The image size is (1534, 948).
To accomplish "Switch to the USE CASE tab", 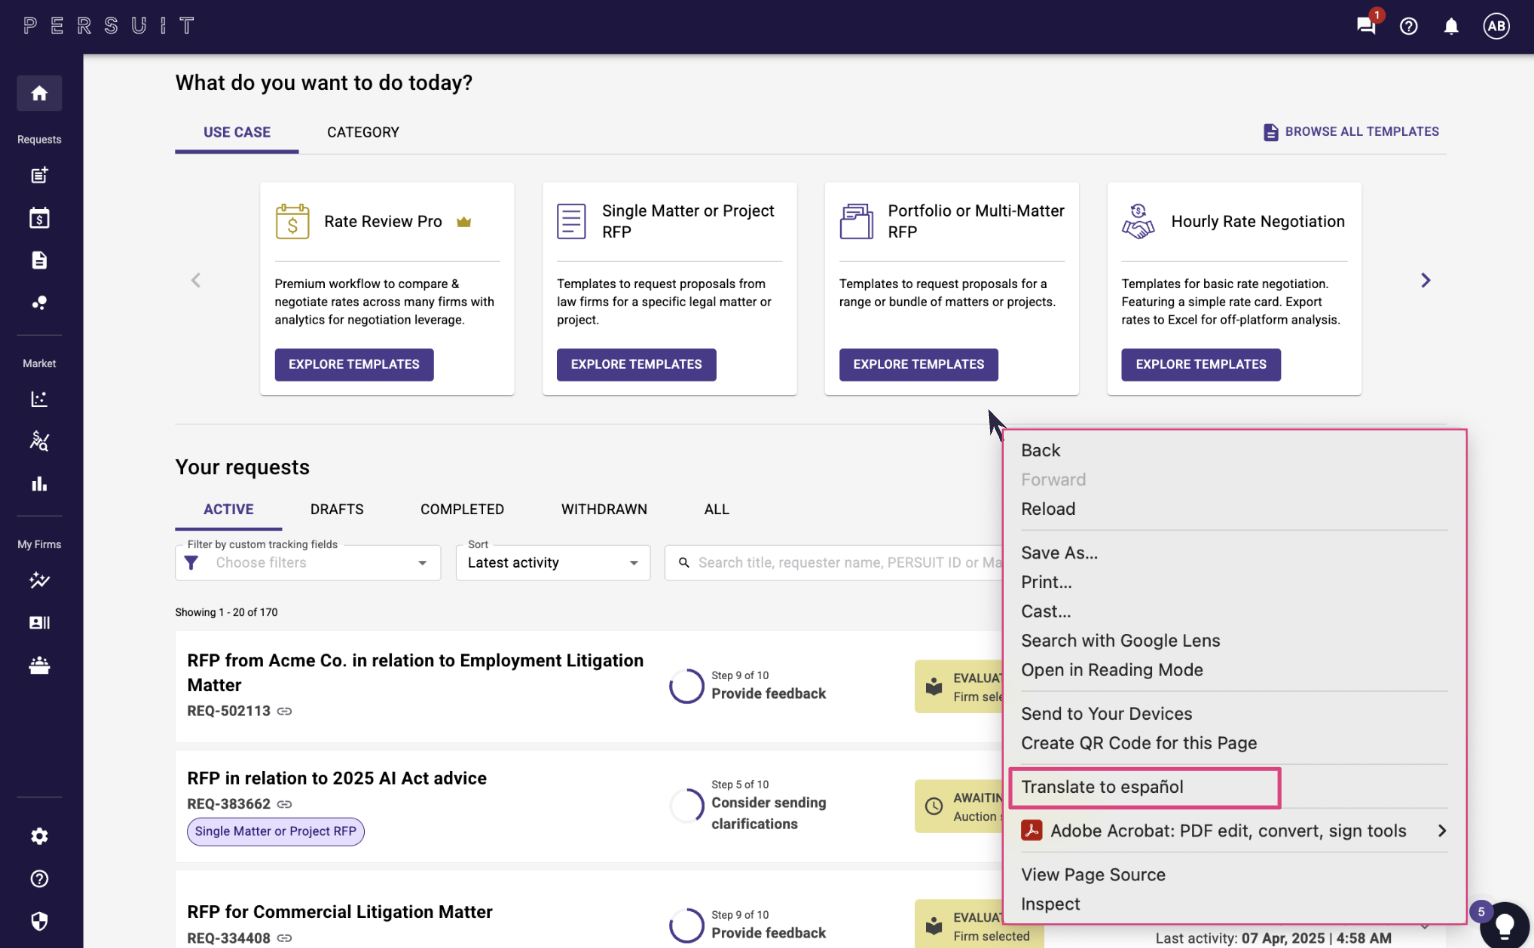I will pos(237,132).
